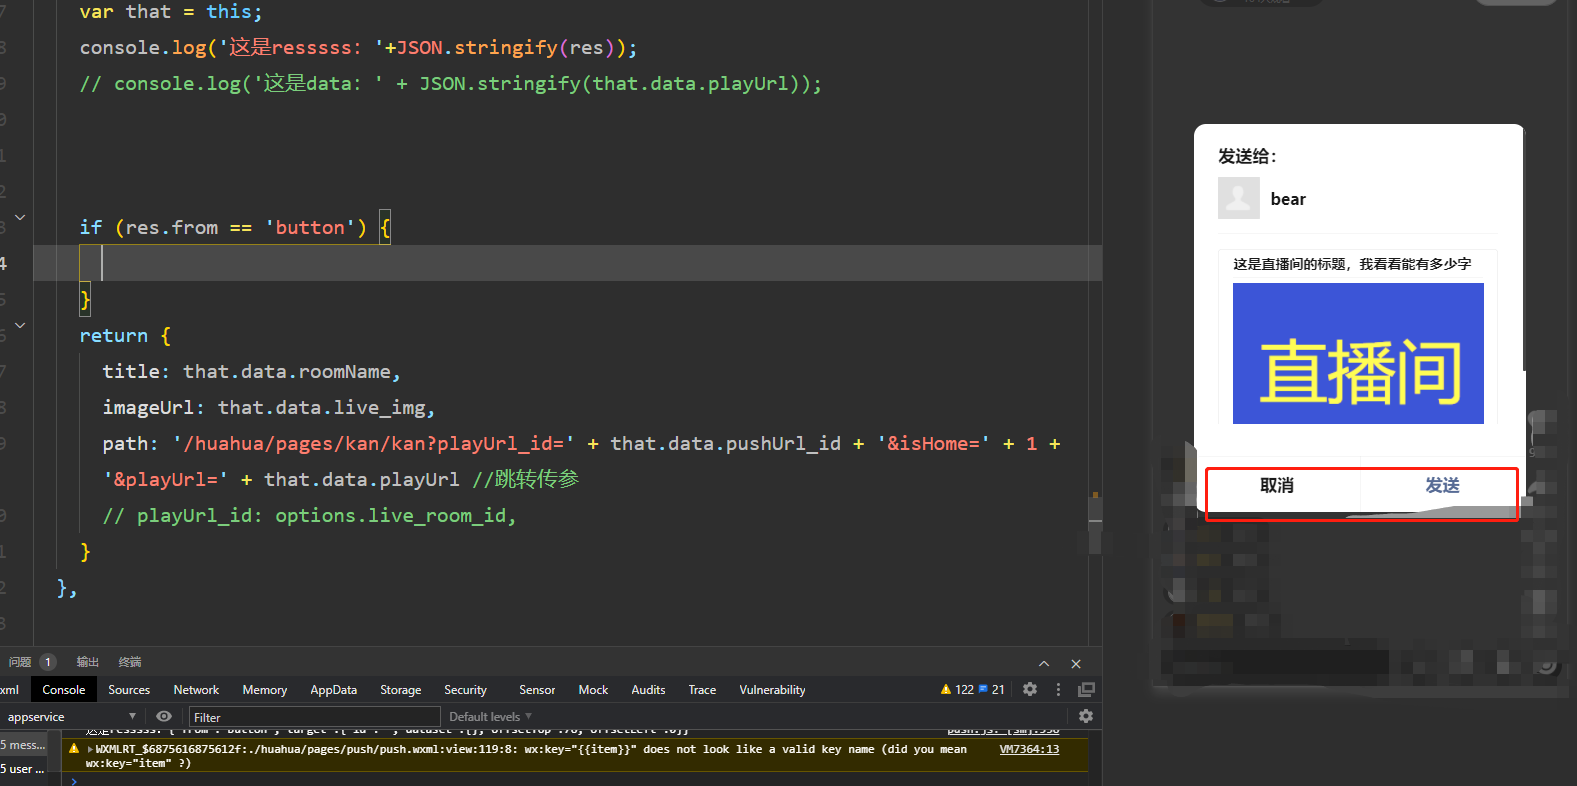
Task: Switch to the Mock tab
Action: [593, 690]
